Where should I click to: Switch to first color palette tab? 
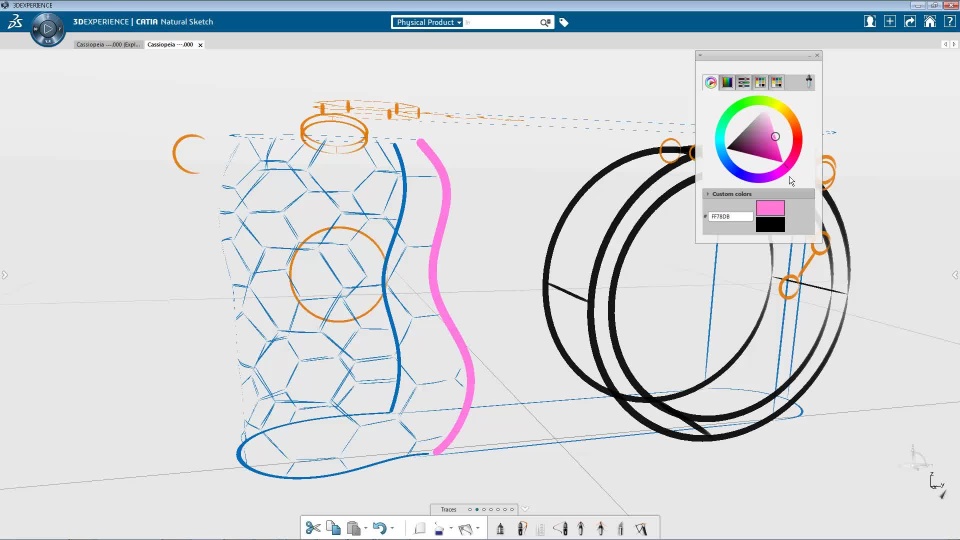click(760, 82)
